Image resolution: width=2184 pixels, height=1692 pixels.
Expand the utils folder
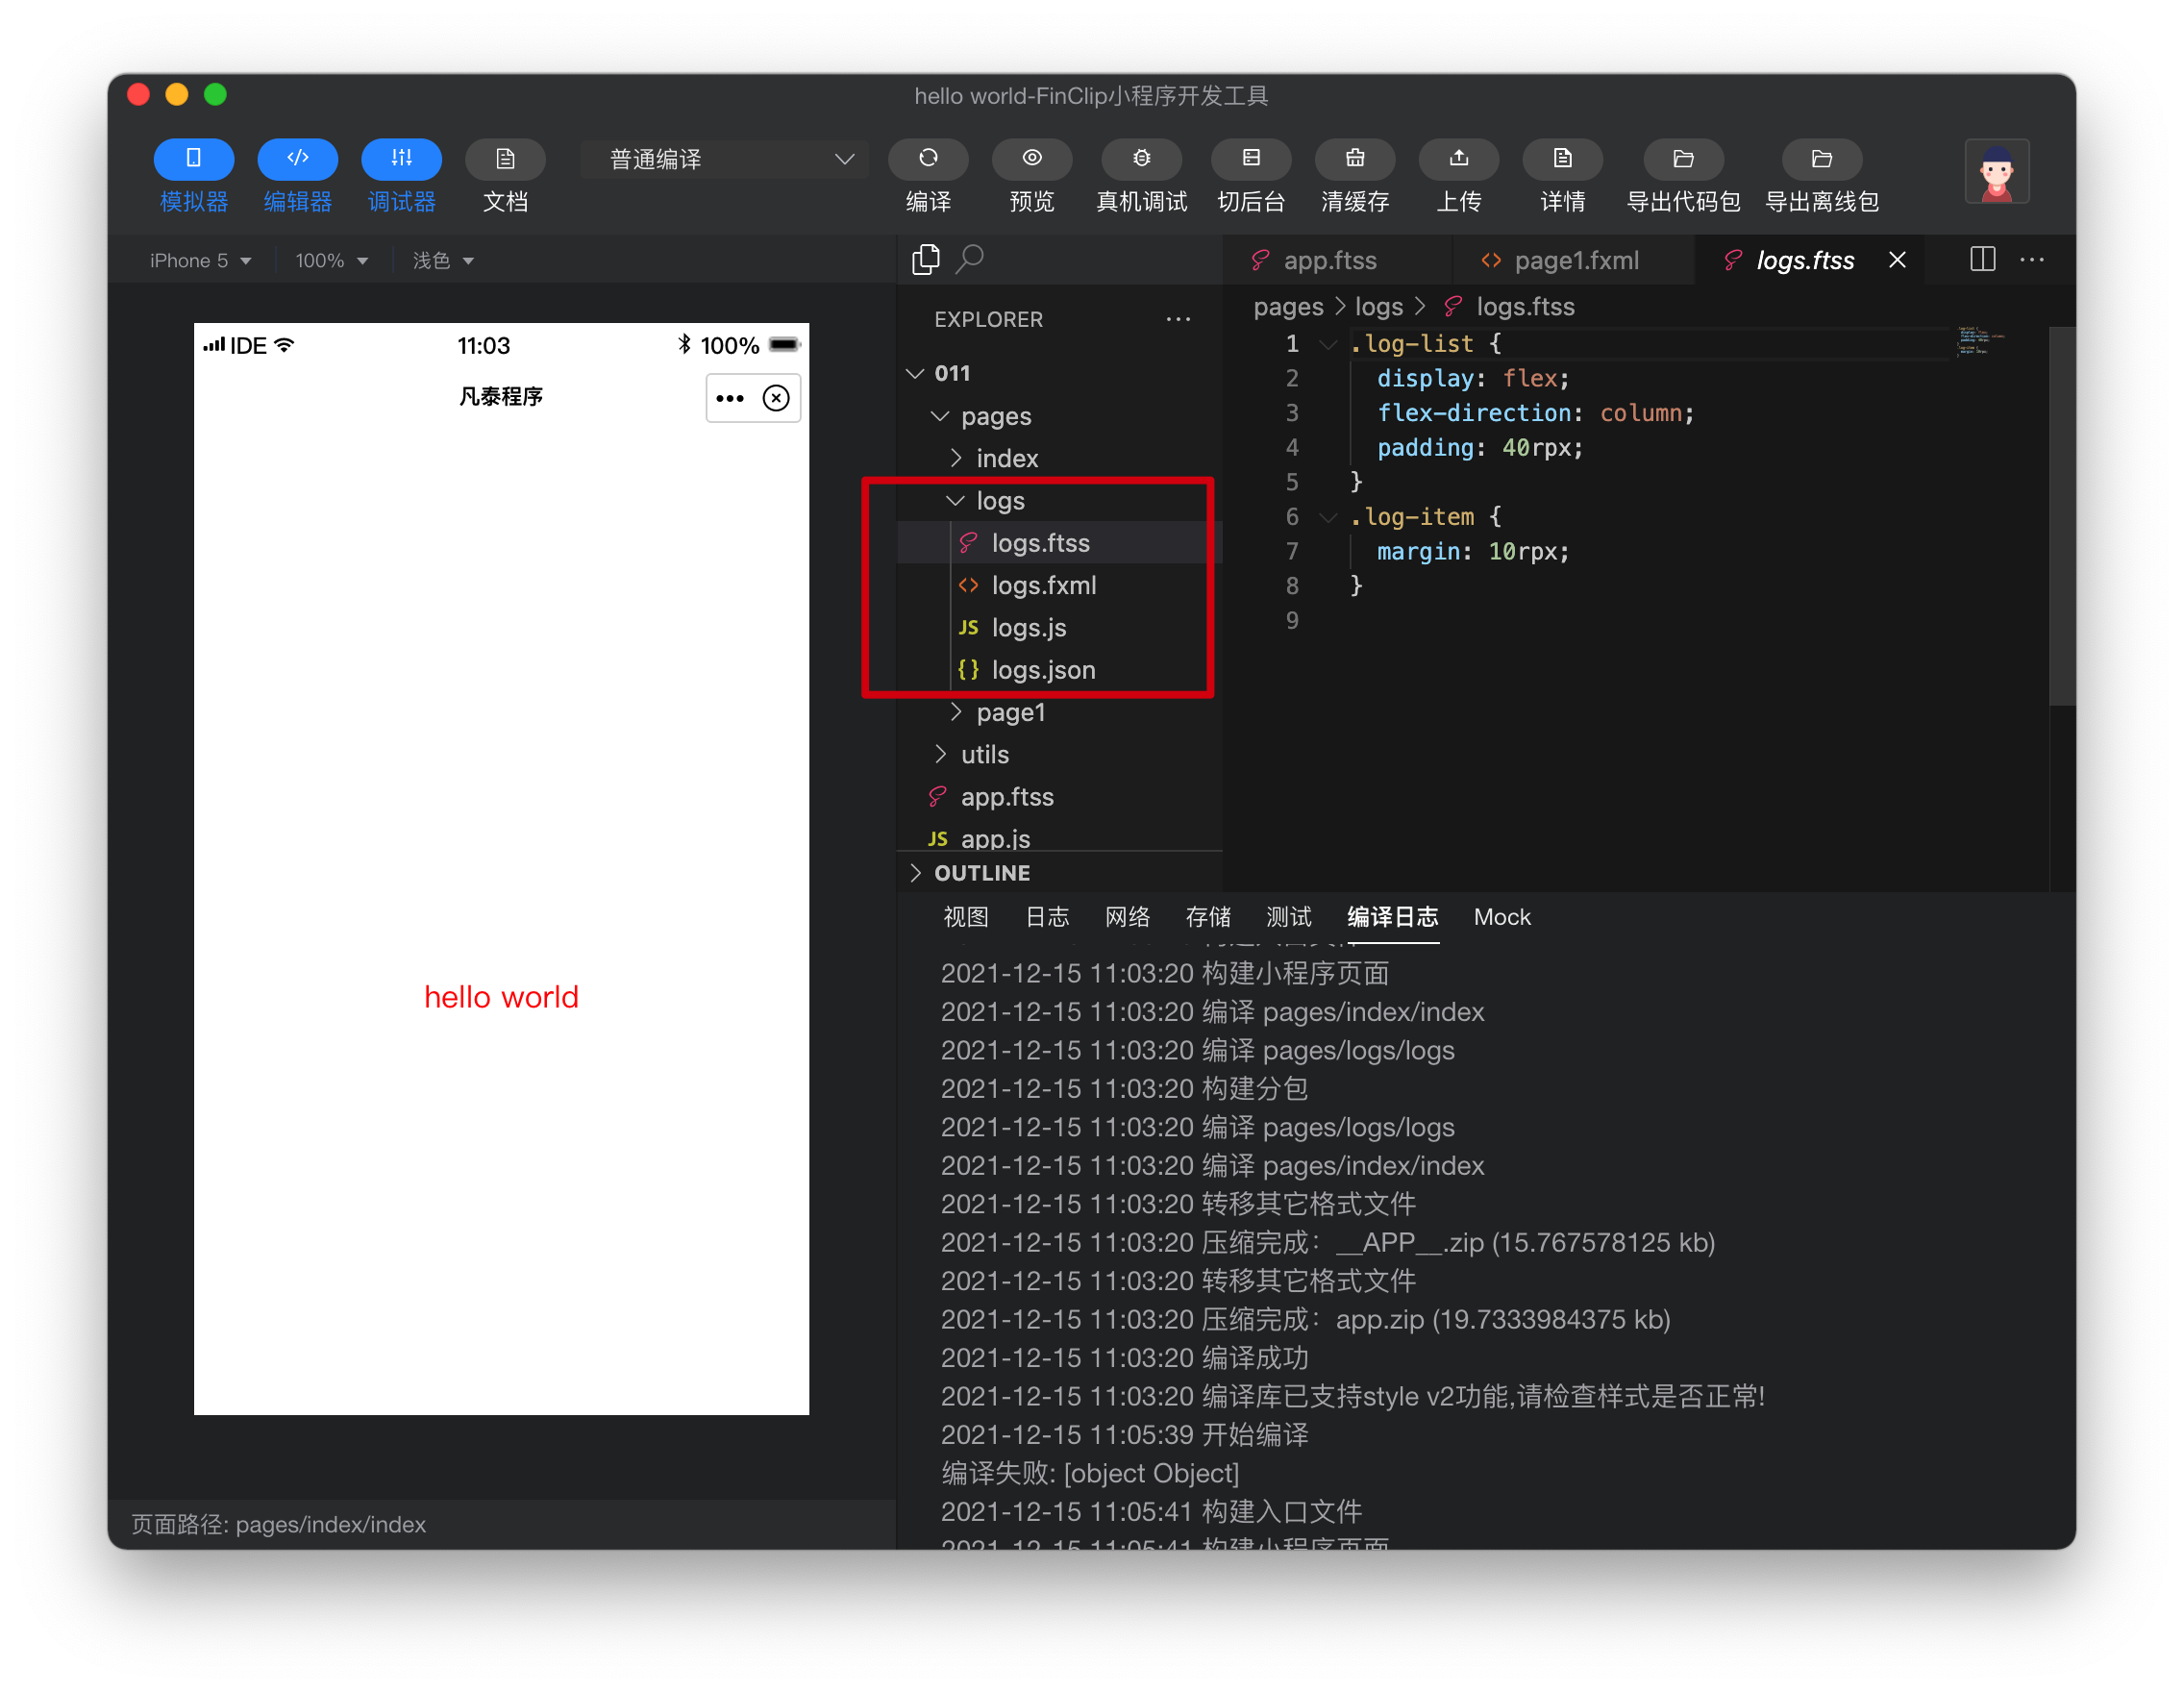click(x=1060, y=754)
